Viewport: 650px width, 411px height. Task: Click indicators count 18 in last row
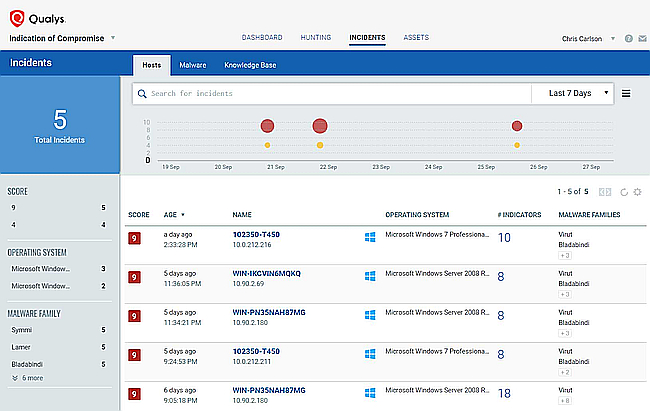(x=504, y=394)
